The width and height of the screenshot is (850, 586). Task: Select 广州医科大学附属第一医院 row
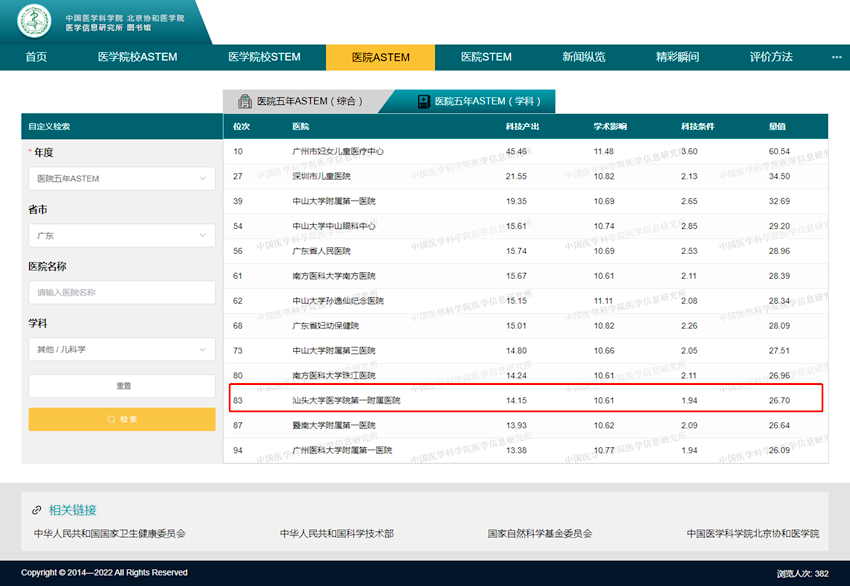click(x=526, y=450)
